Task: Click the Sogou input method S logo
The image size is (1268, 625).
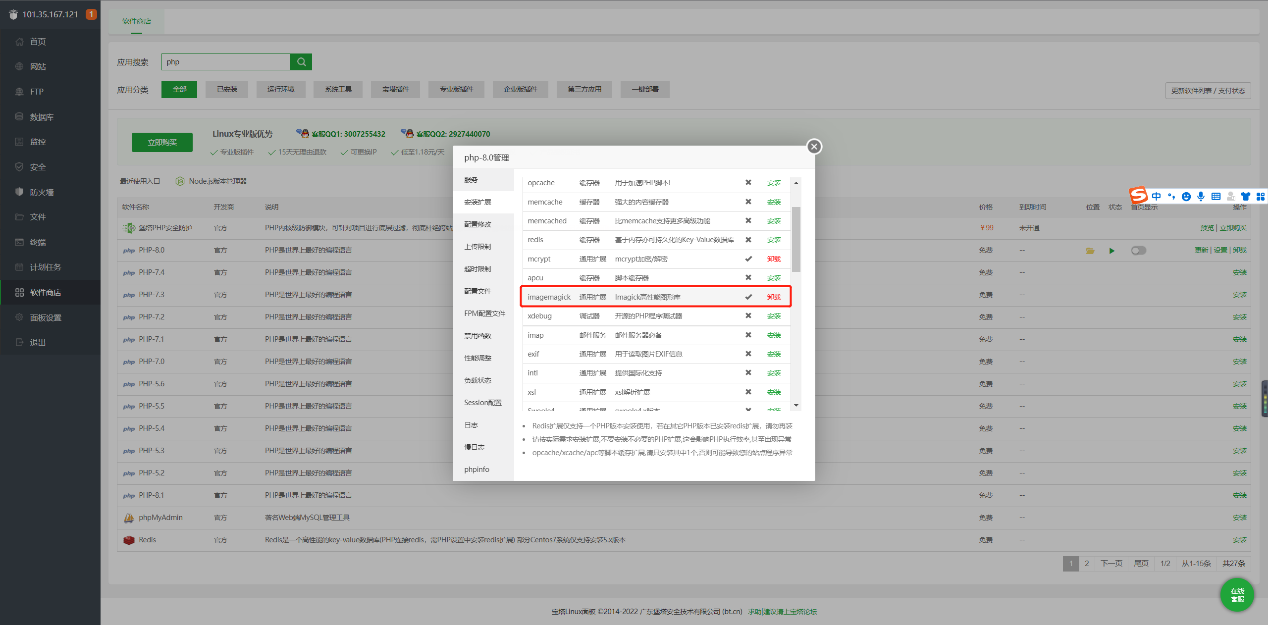Action: [x=1138, y=195]
